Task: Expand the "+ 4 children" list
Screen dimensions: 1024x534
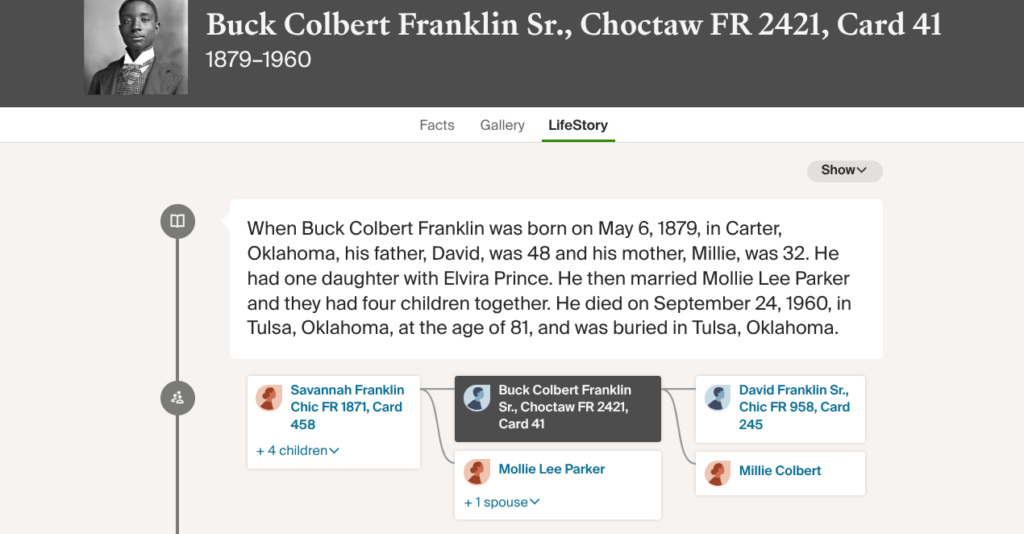Action: pyautogui.click(x=298, y=451)
